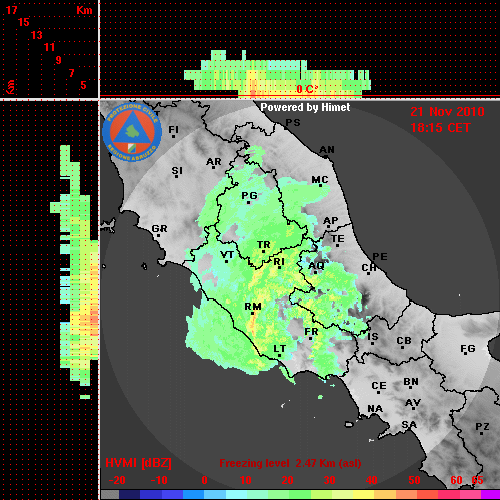This screenshot has width=500, height=500.
Task: Click the FI city label for Florence
Action: pyautogui.click(x=174, y=129)
